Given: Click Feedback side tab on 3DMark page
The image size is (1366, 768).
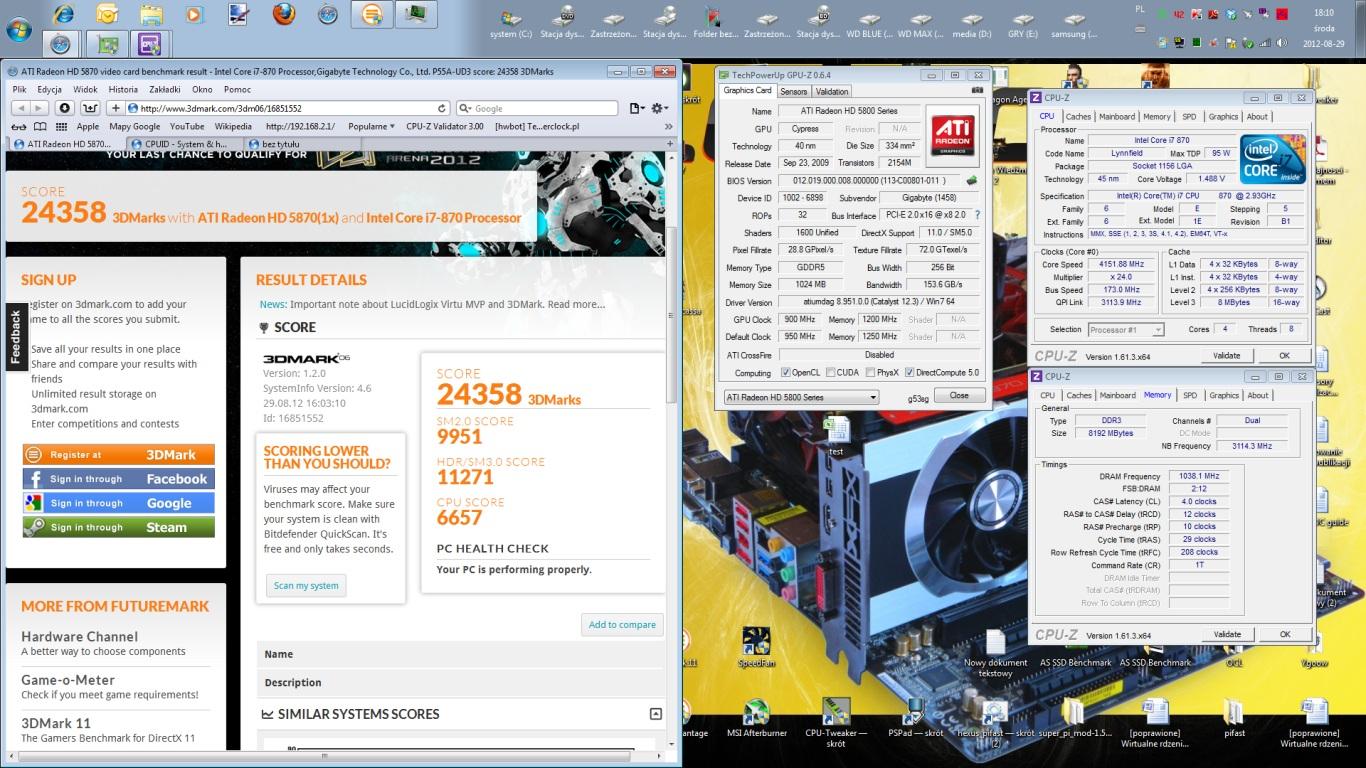Looking at the screenshot, I should pos(15,335).
